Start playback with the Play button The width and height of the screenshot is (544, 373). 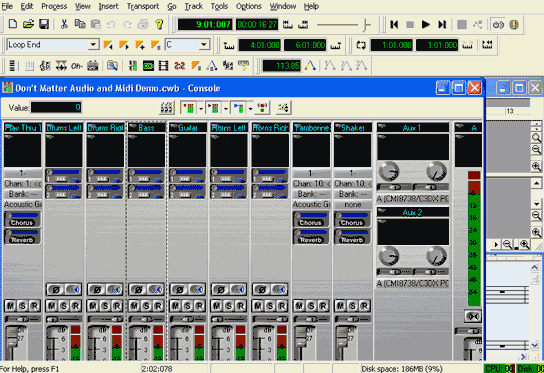[426, 25]
